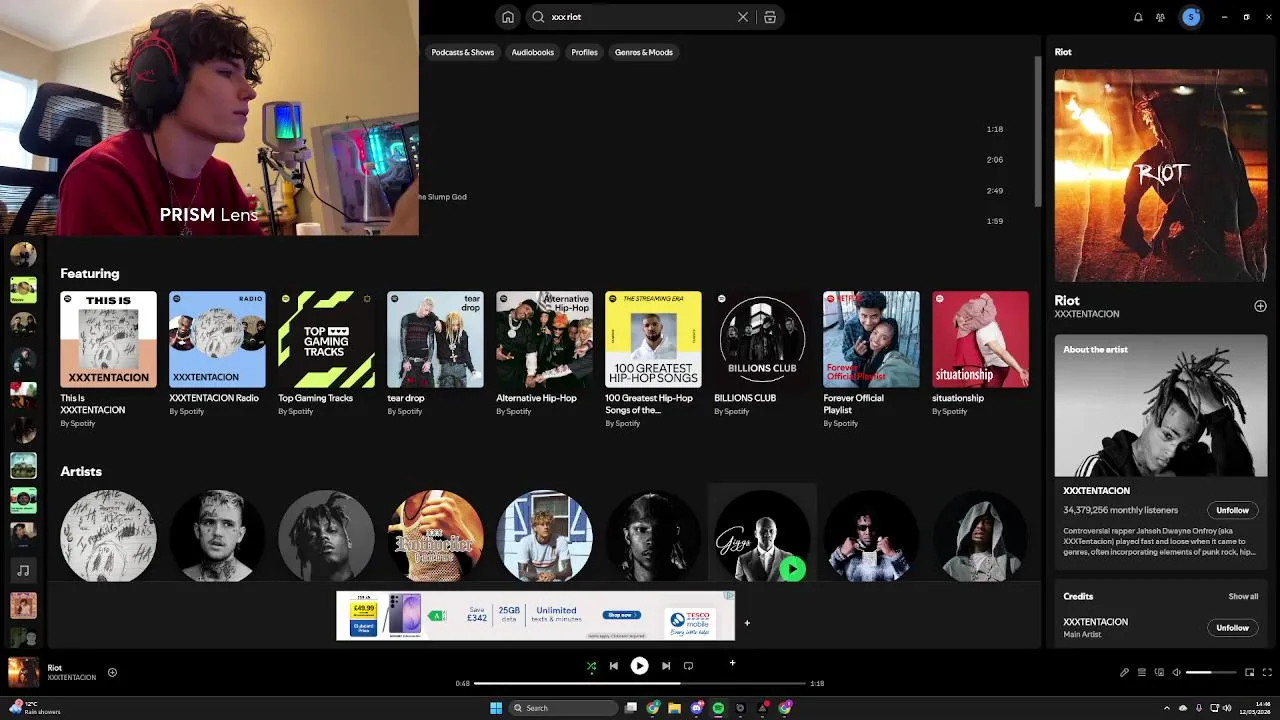Add Riot to Liked Songs in player bar
Viewport: 1280px width, 720px height.
coord(112,673)
